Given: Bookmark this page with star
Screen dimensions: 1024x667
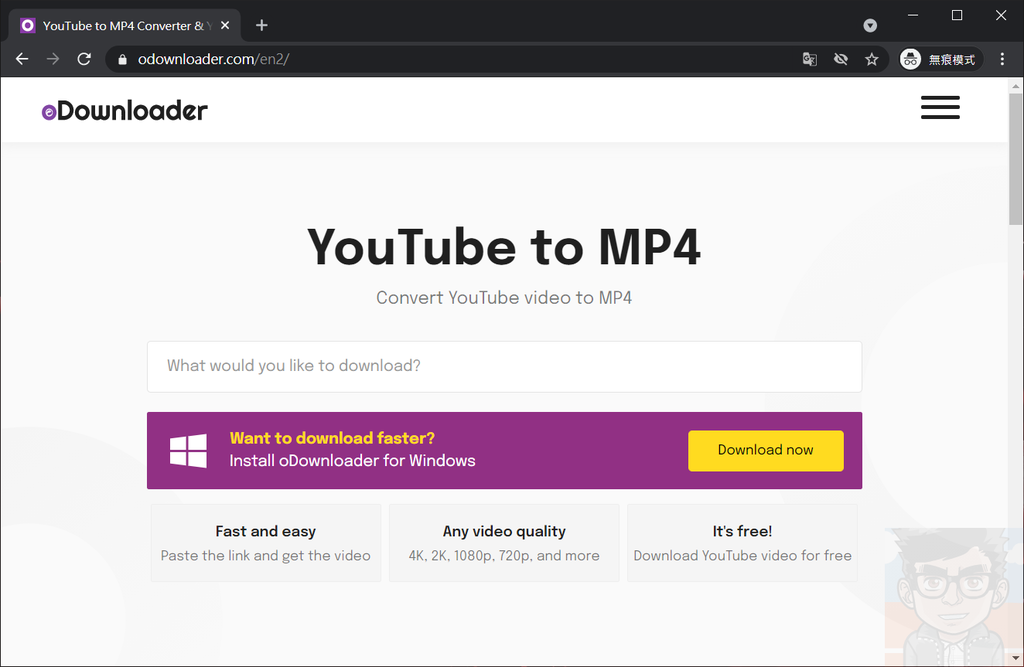Looking at the screenshot, I should [872, 59].
